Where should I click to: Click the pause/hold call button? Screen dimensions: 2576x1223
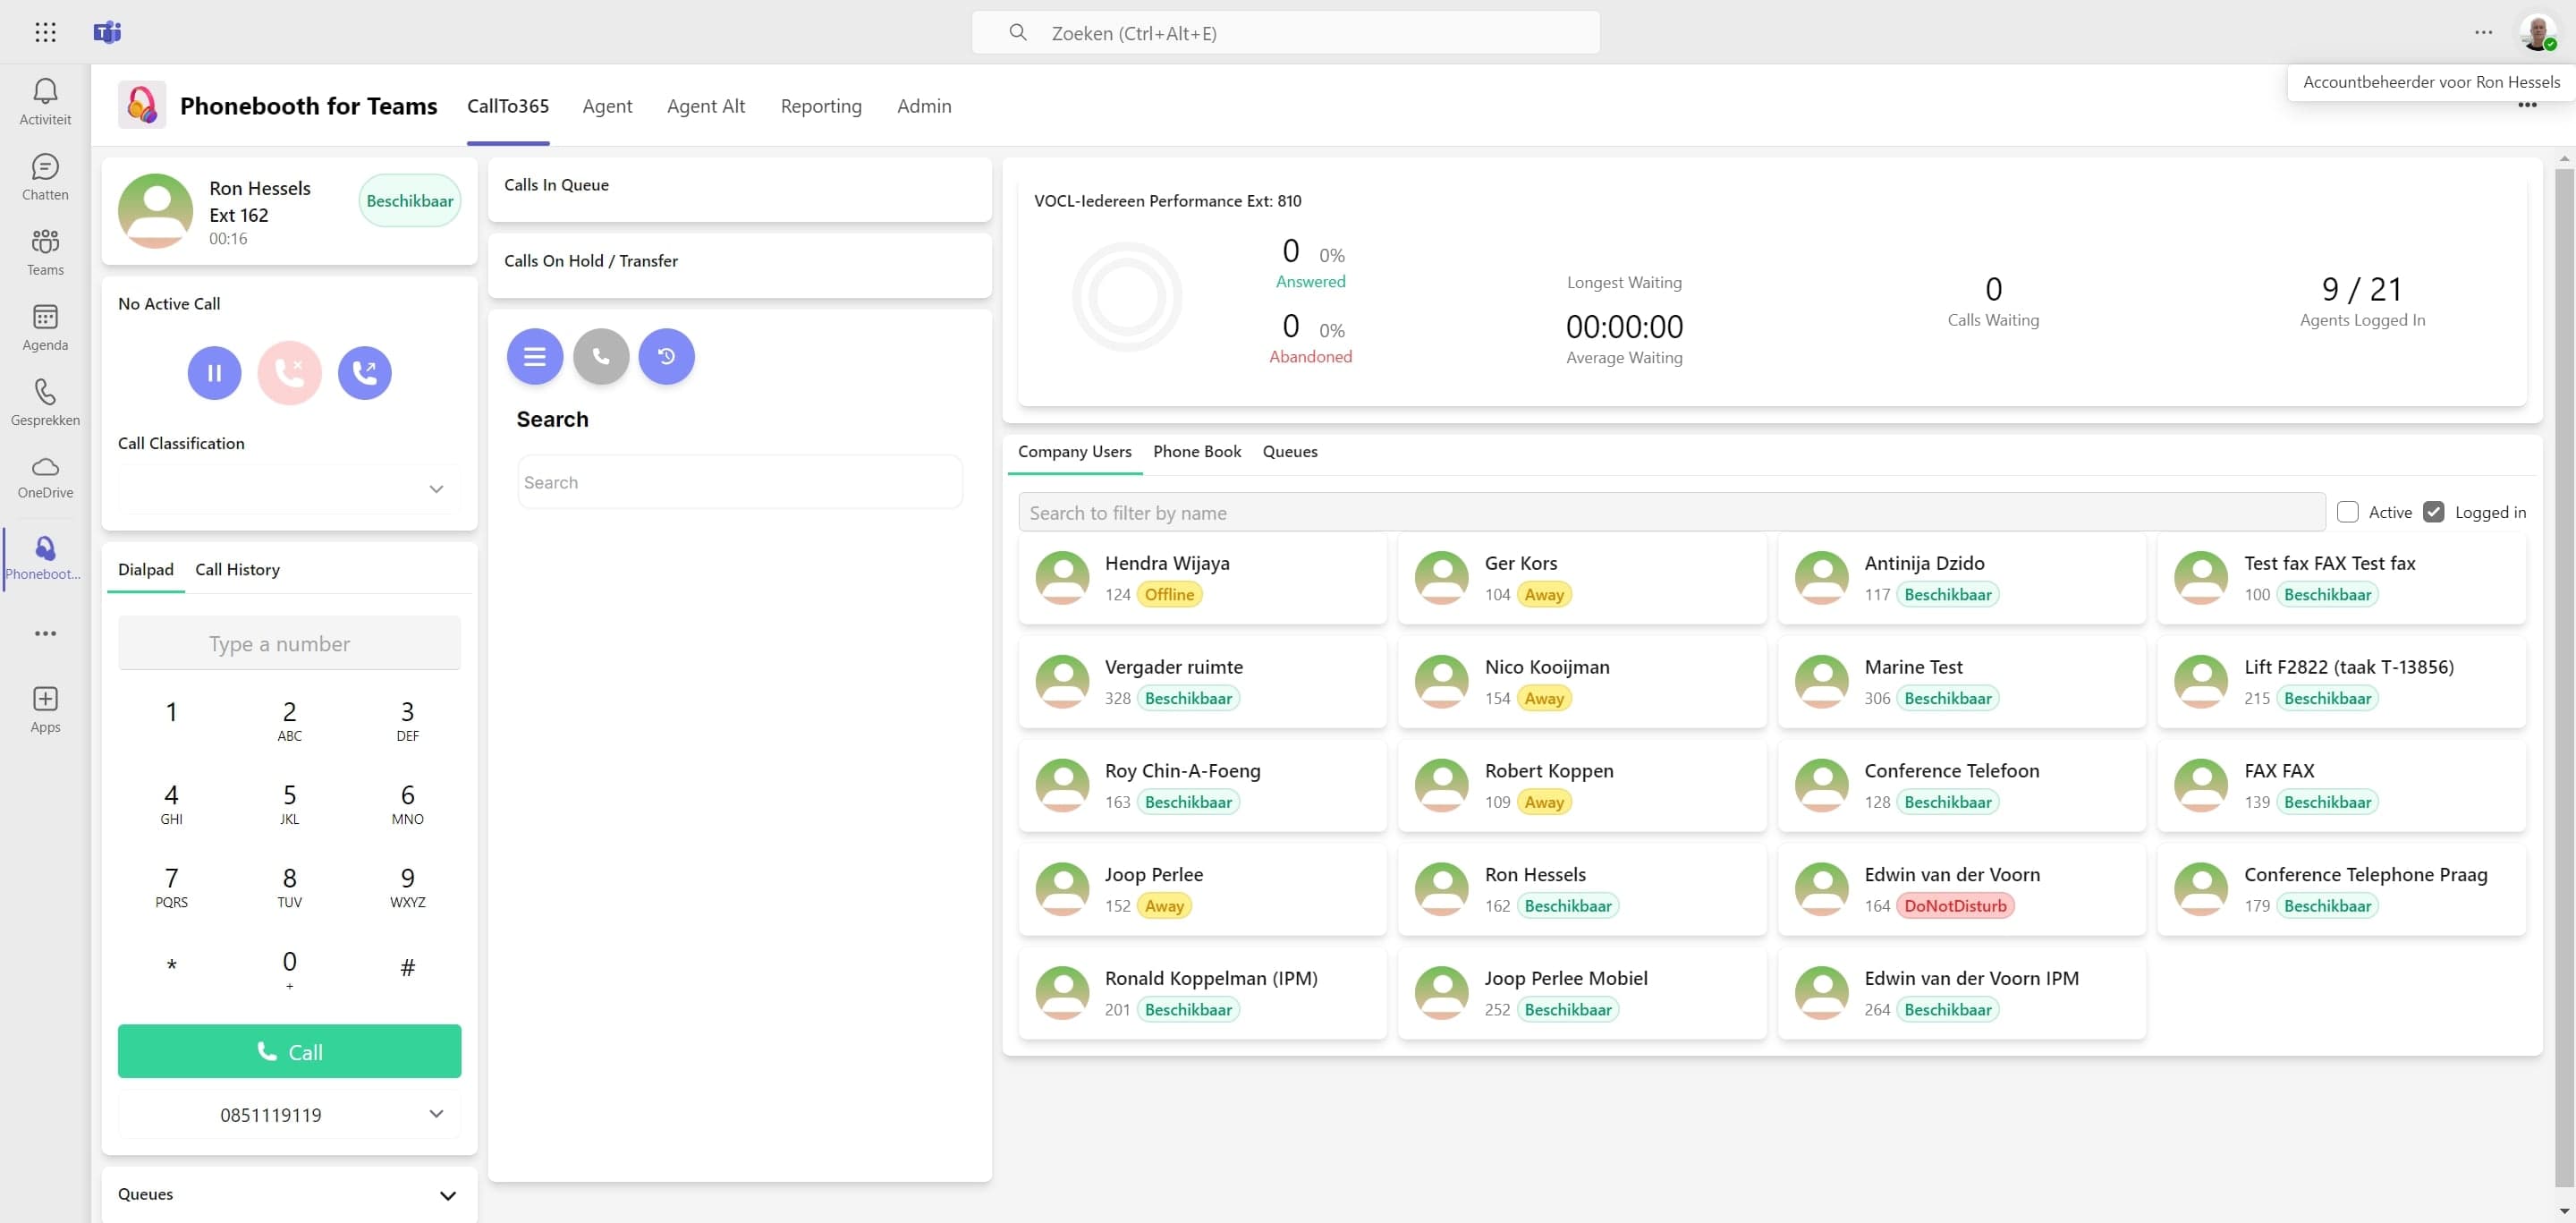214,373
